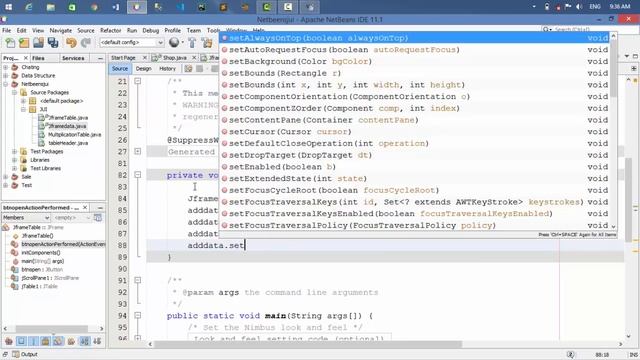Switch to the Services tab
Screen dimensions: 640x360
click(73, 58)
